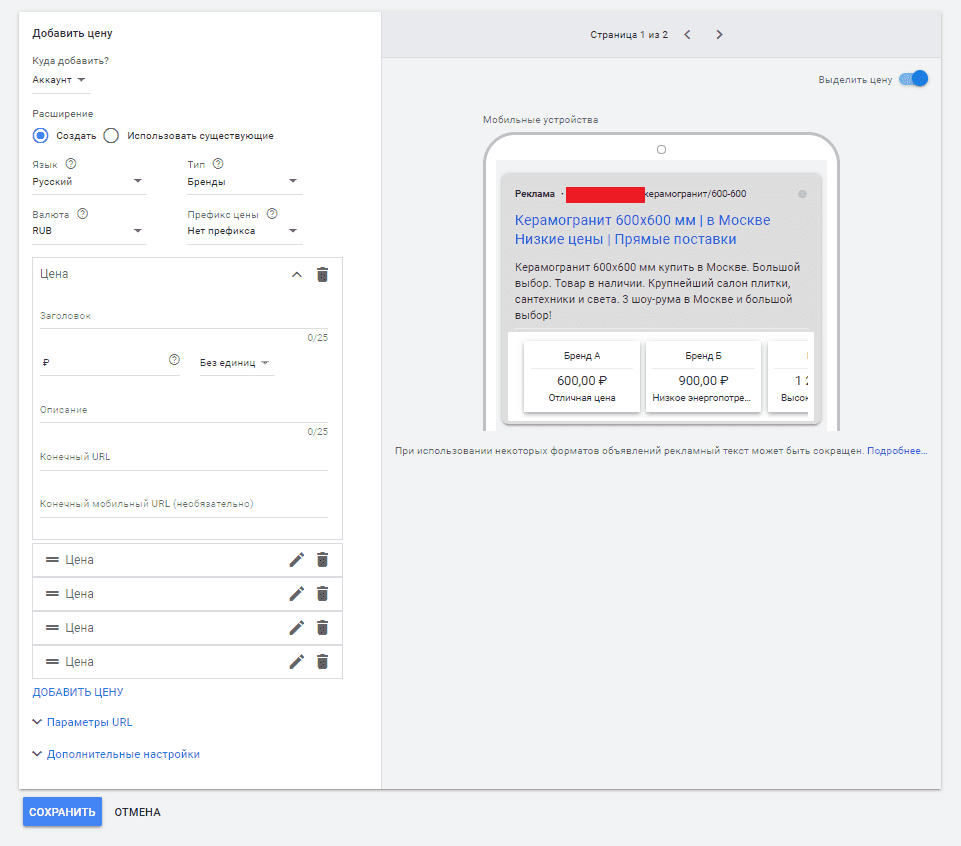Open the Бренды type dropdown

point(245,181)
